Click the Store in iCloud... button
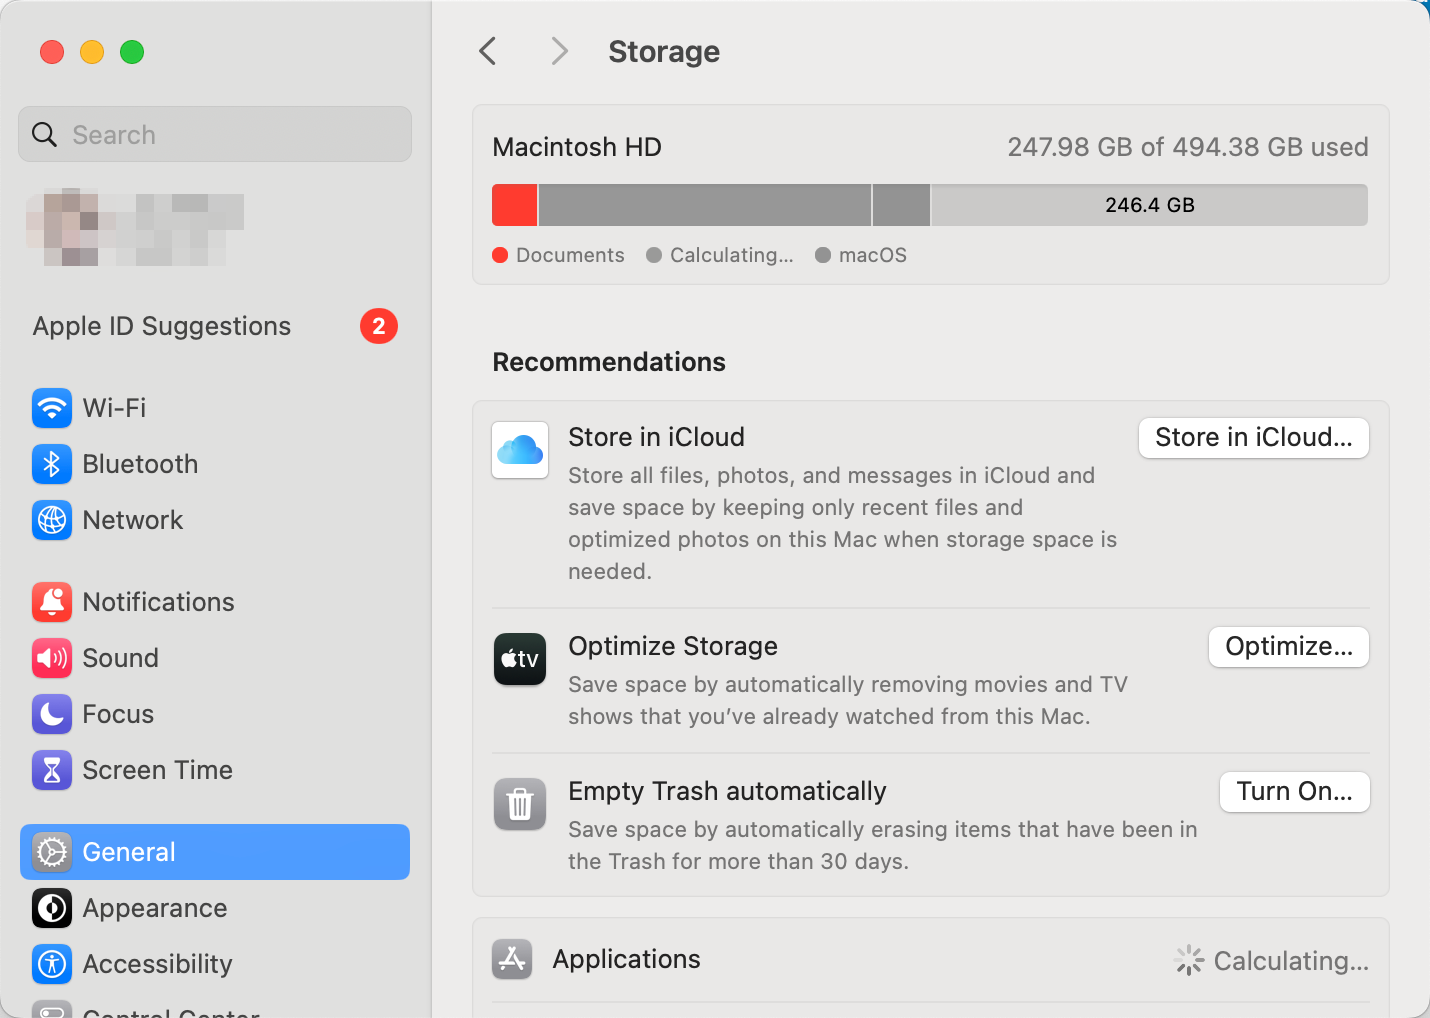This screenshot has width=1430, height=1018. coord(1254,438)
